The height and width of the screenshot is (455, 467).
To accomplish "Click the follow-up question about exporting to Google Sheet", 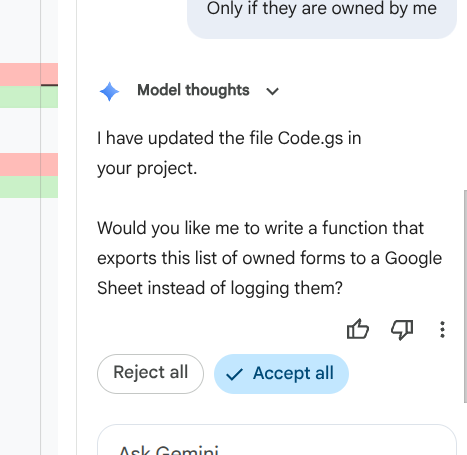I will click(269, 258).
